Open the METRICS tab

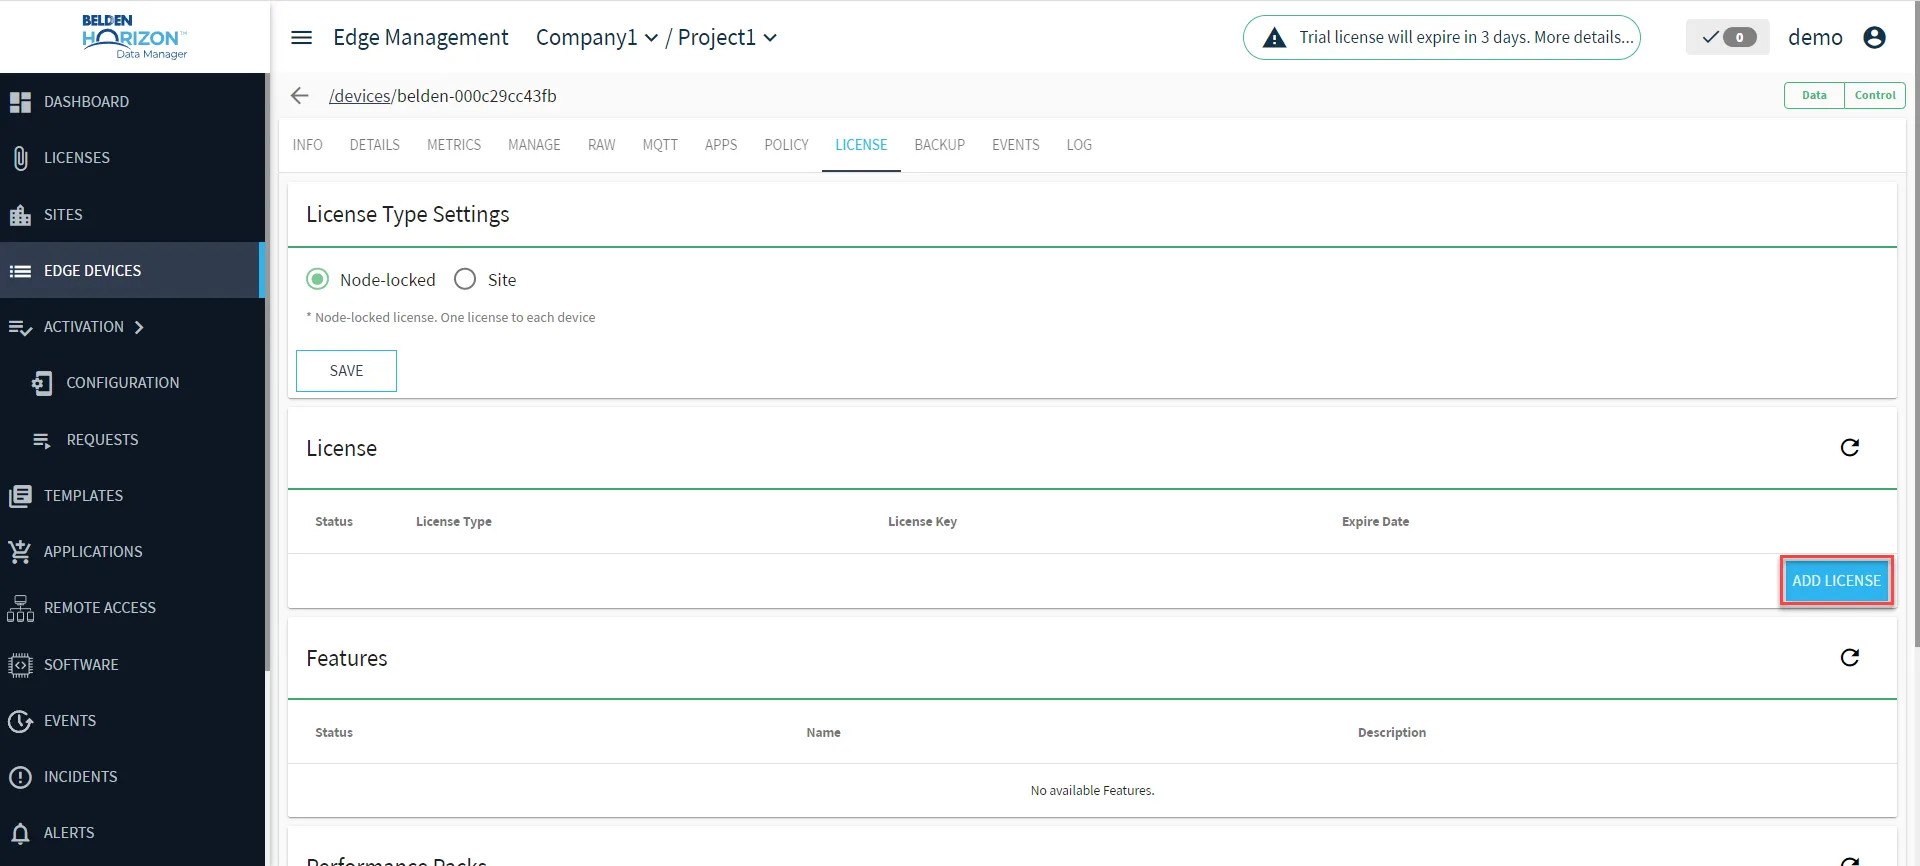[454, 146]
